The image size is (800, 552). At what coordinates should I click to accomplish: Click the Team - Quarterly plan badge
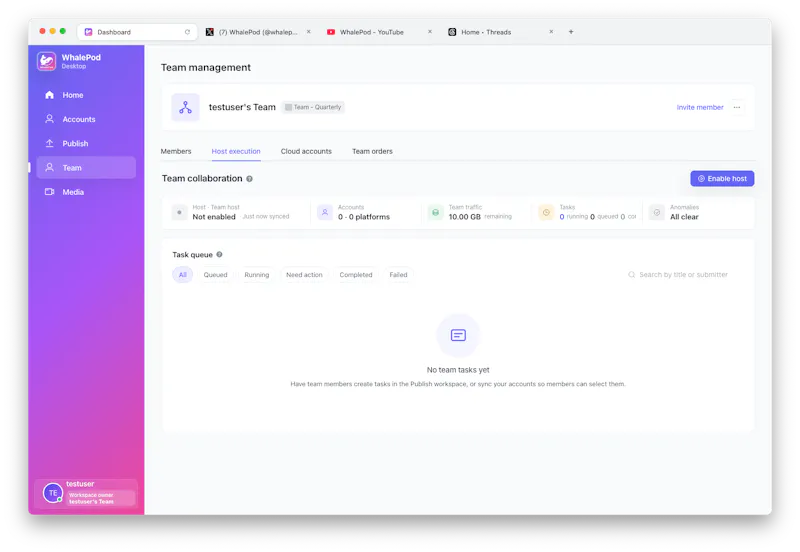tap(313, 107)
